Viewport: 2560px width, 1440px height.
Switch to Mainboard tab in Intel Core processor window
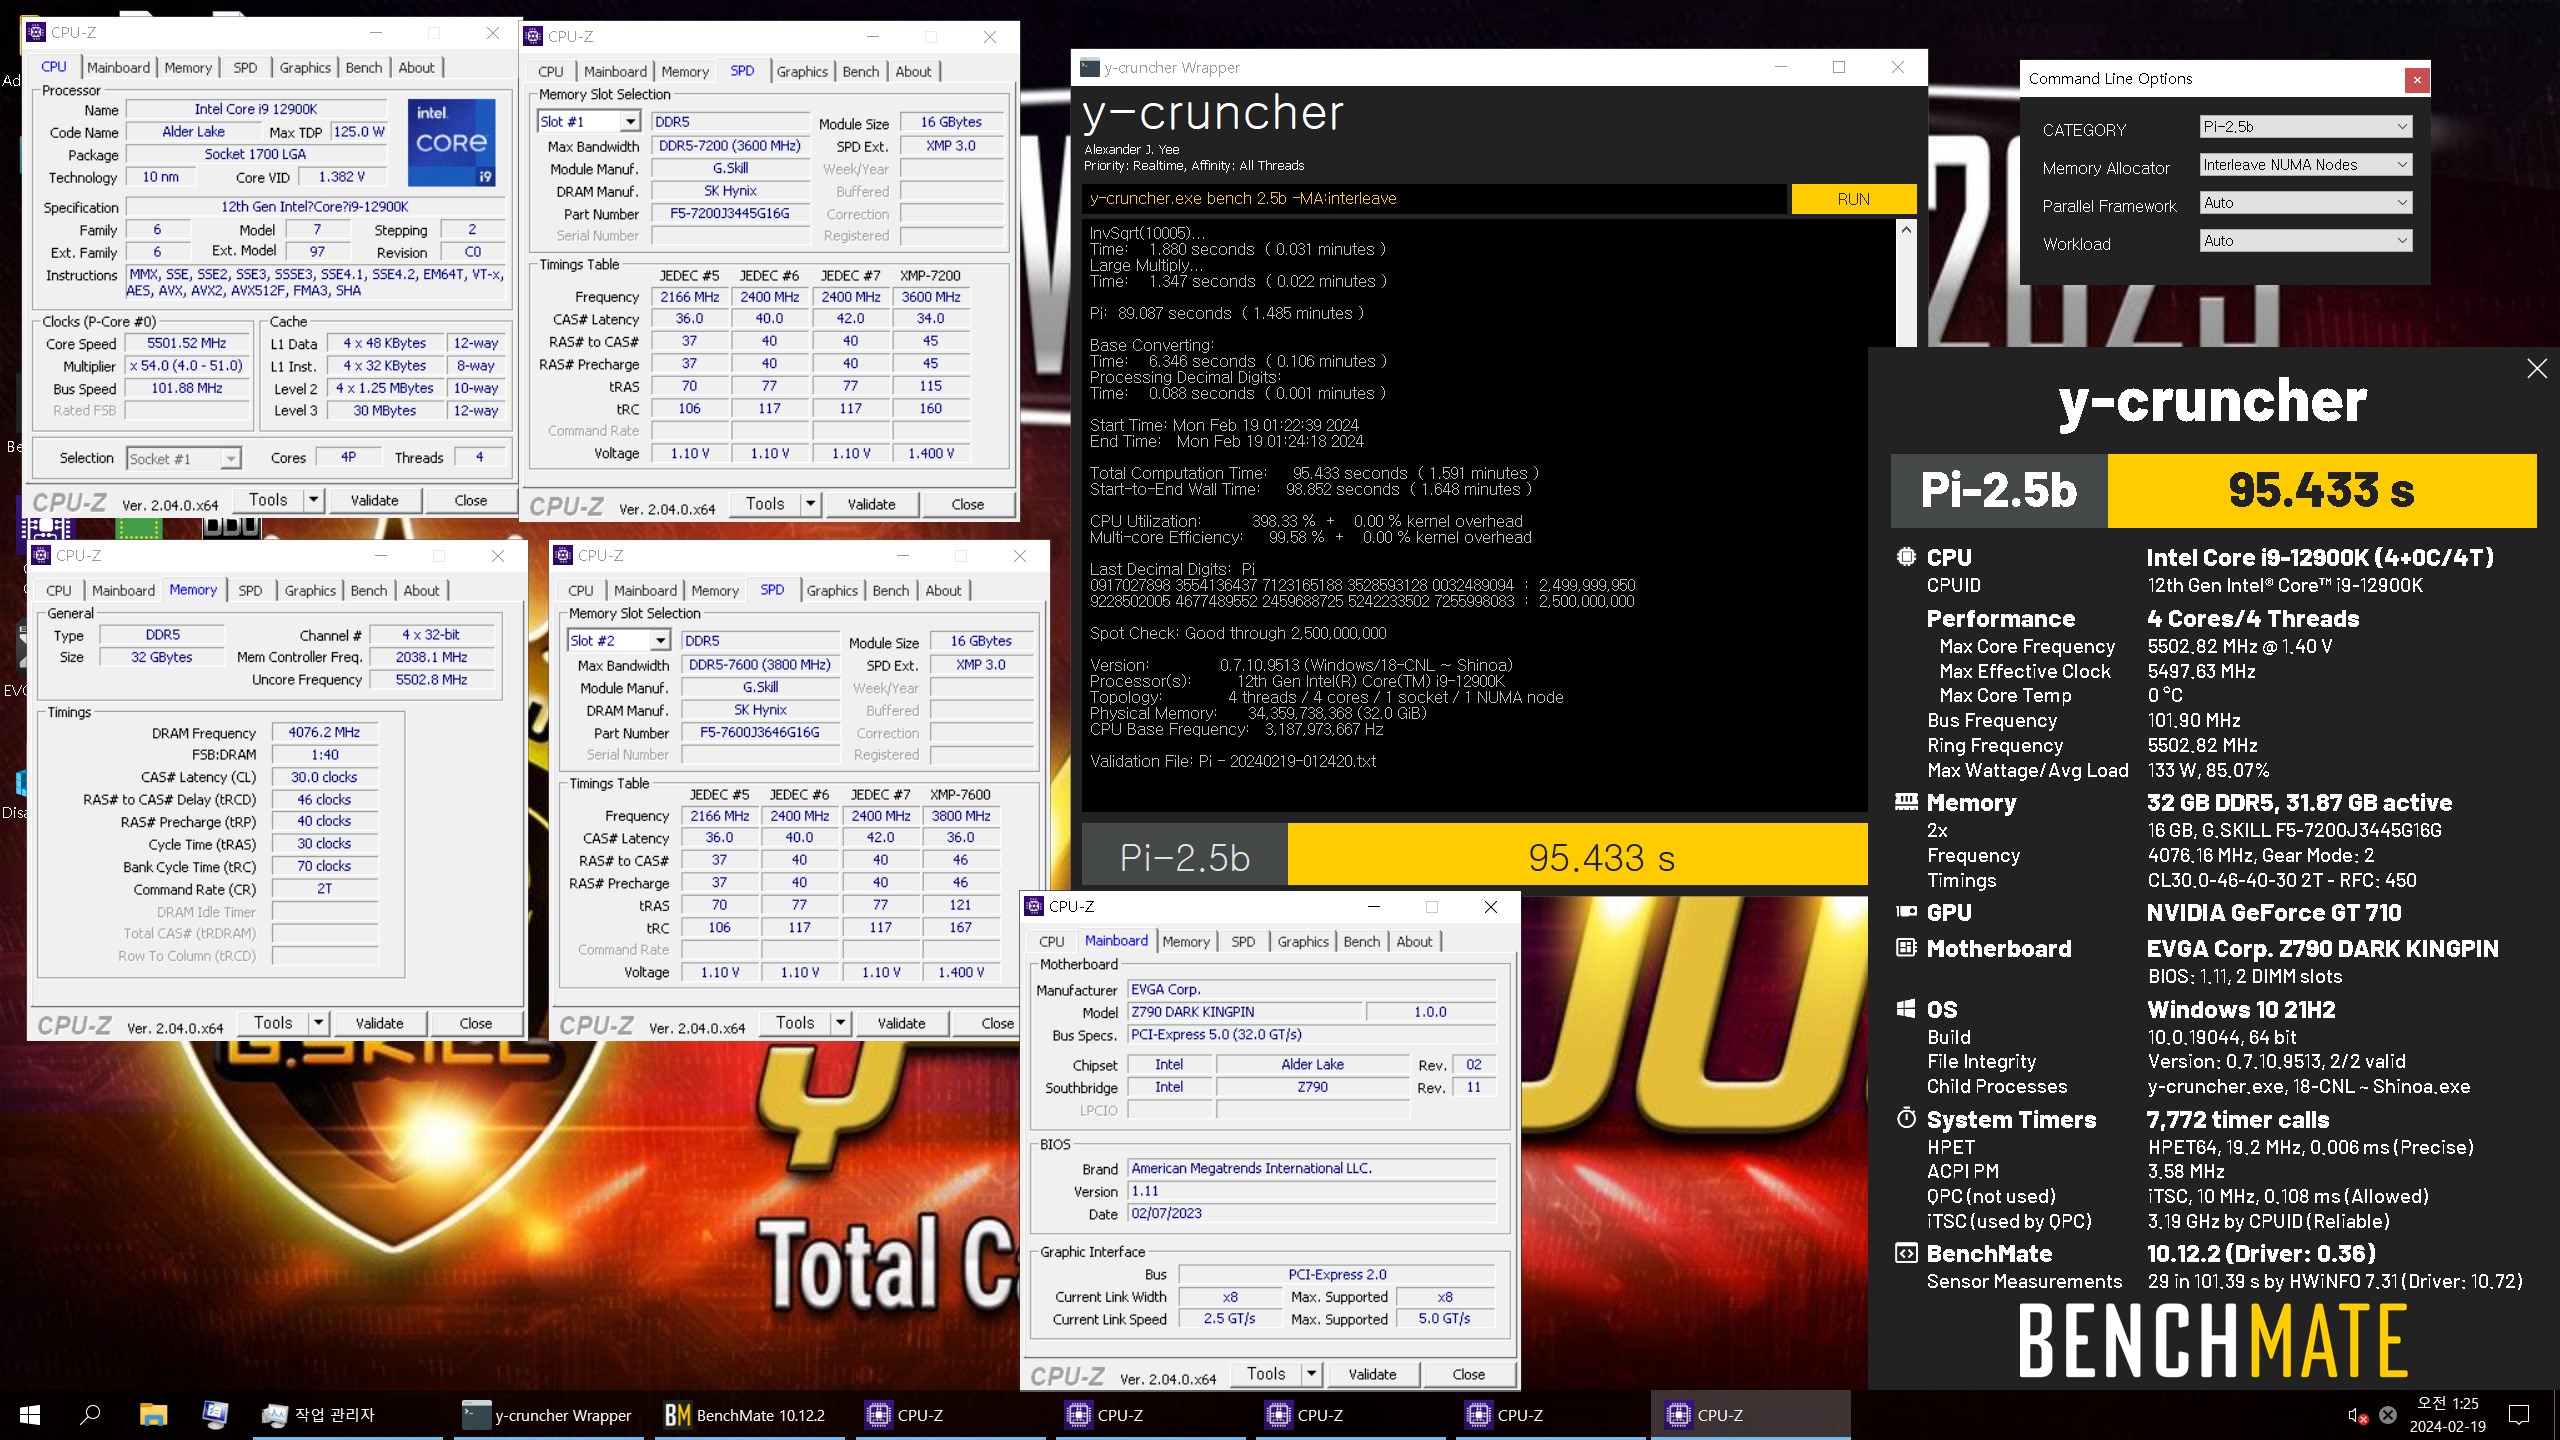(118, 68)
